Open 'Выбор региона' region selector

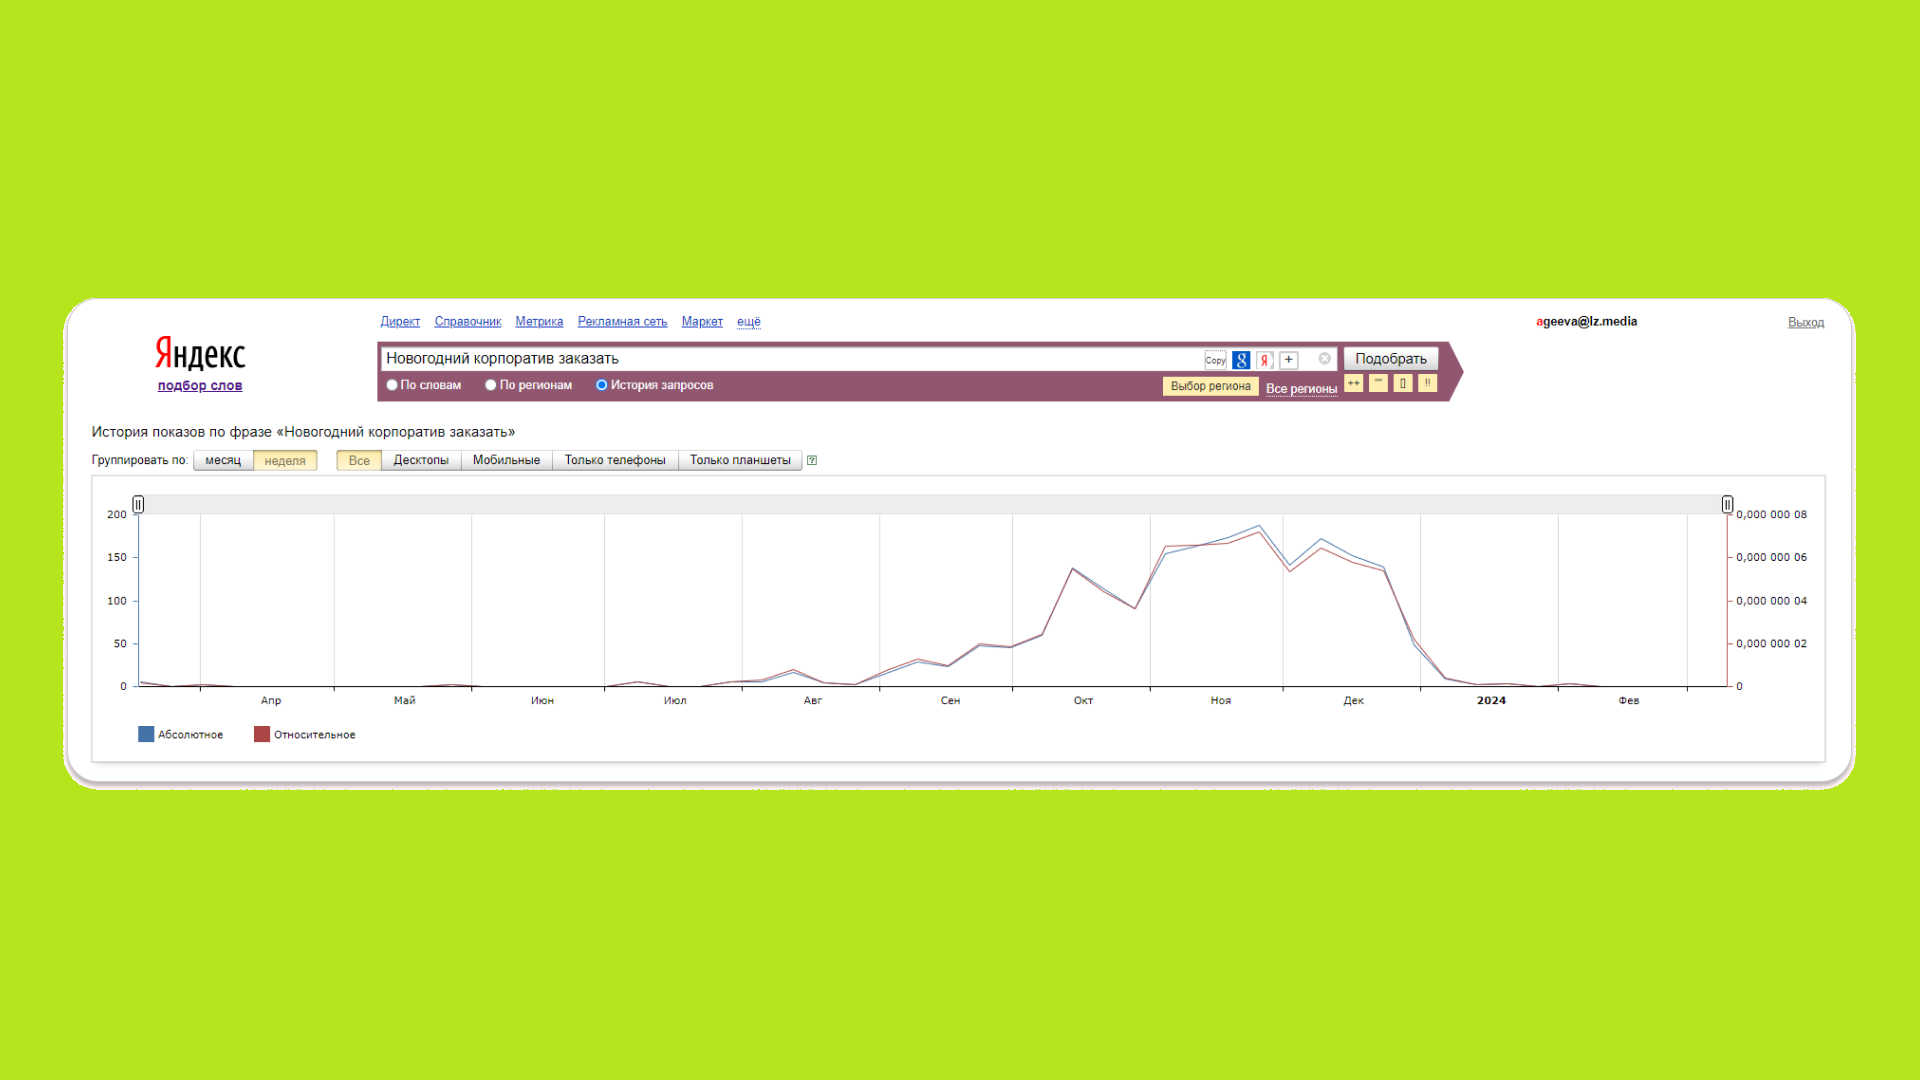(1210, 386)
